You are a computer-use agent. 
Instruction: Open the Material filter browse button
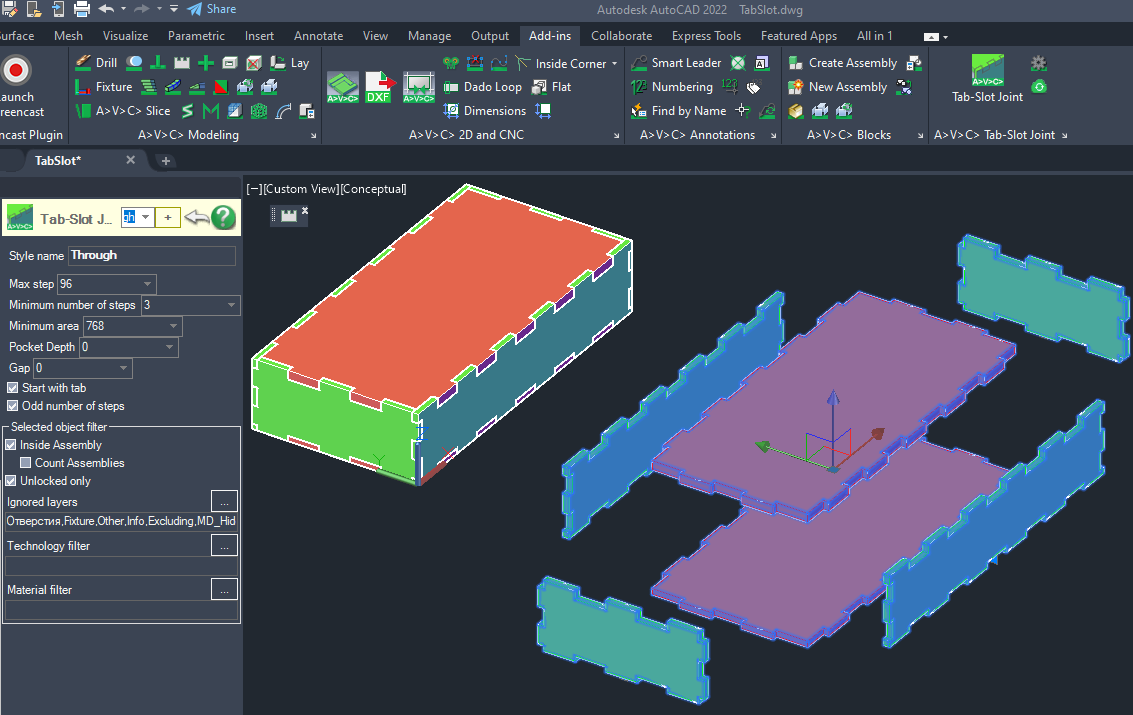(x=224, y=589)
